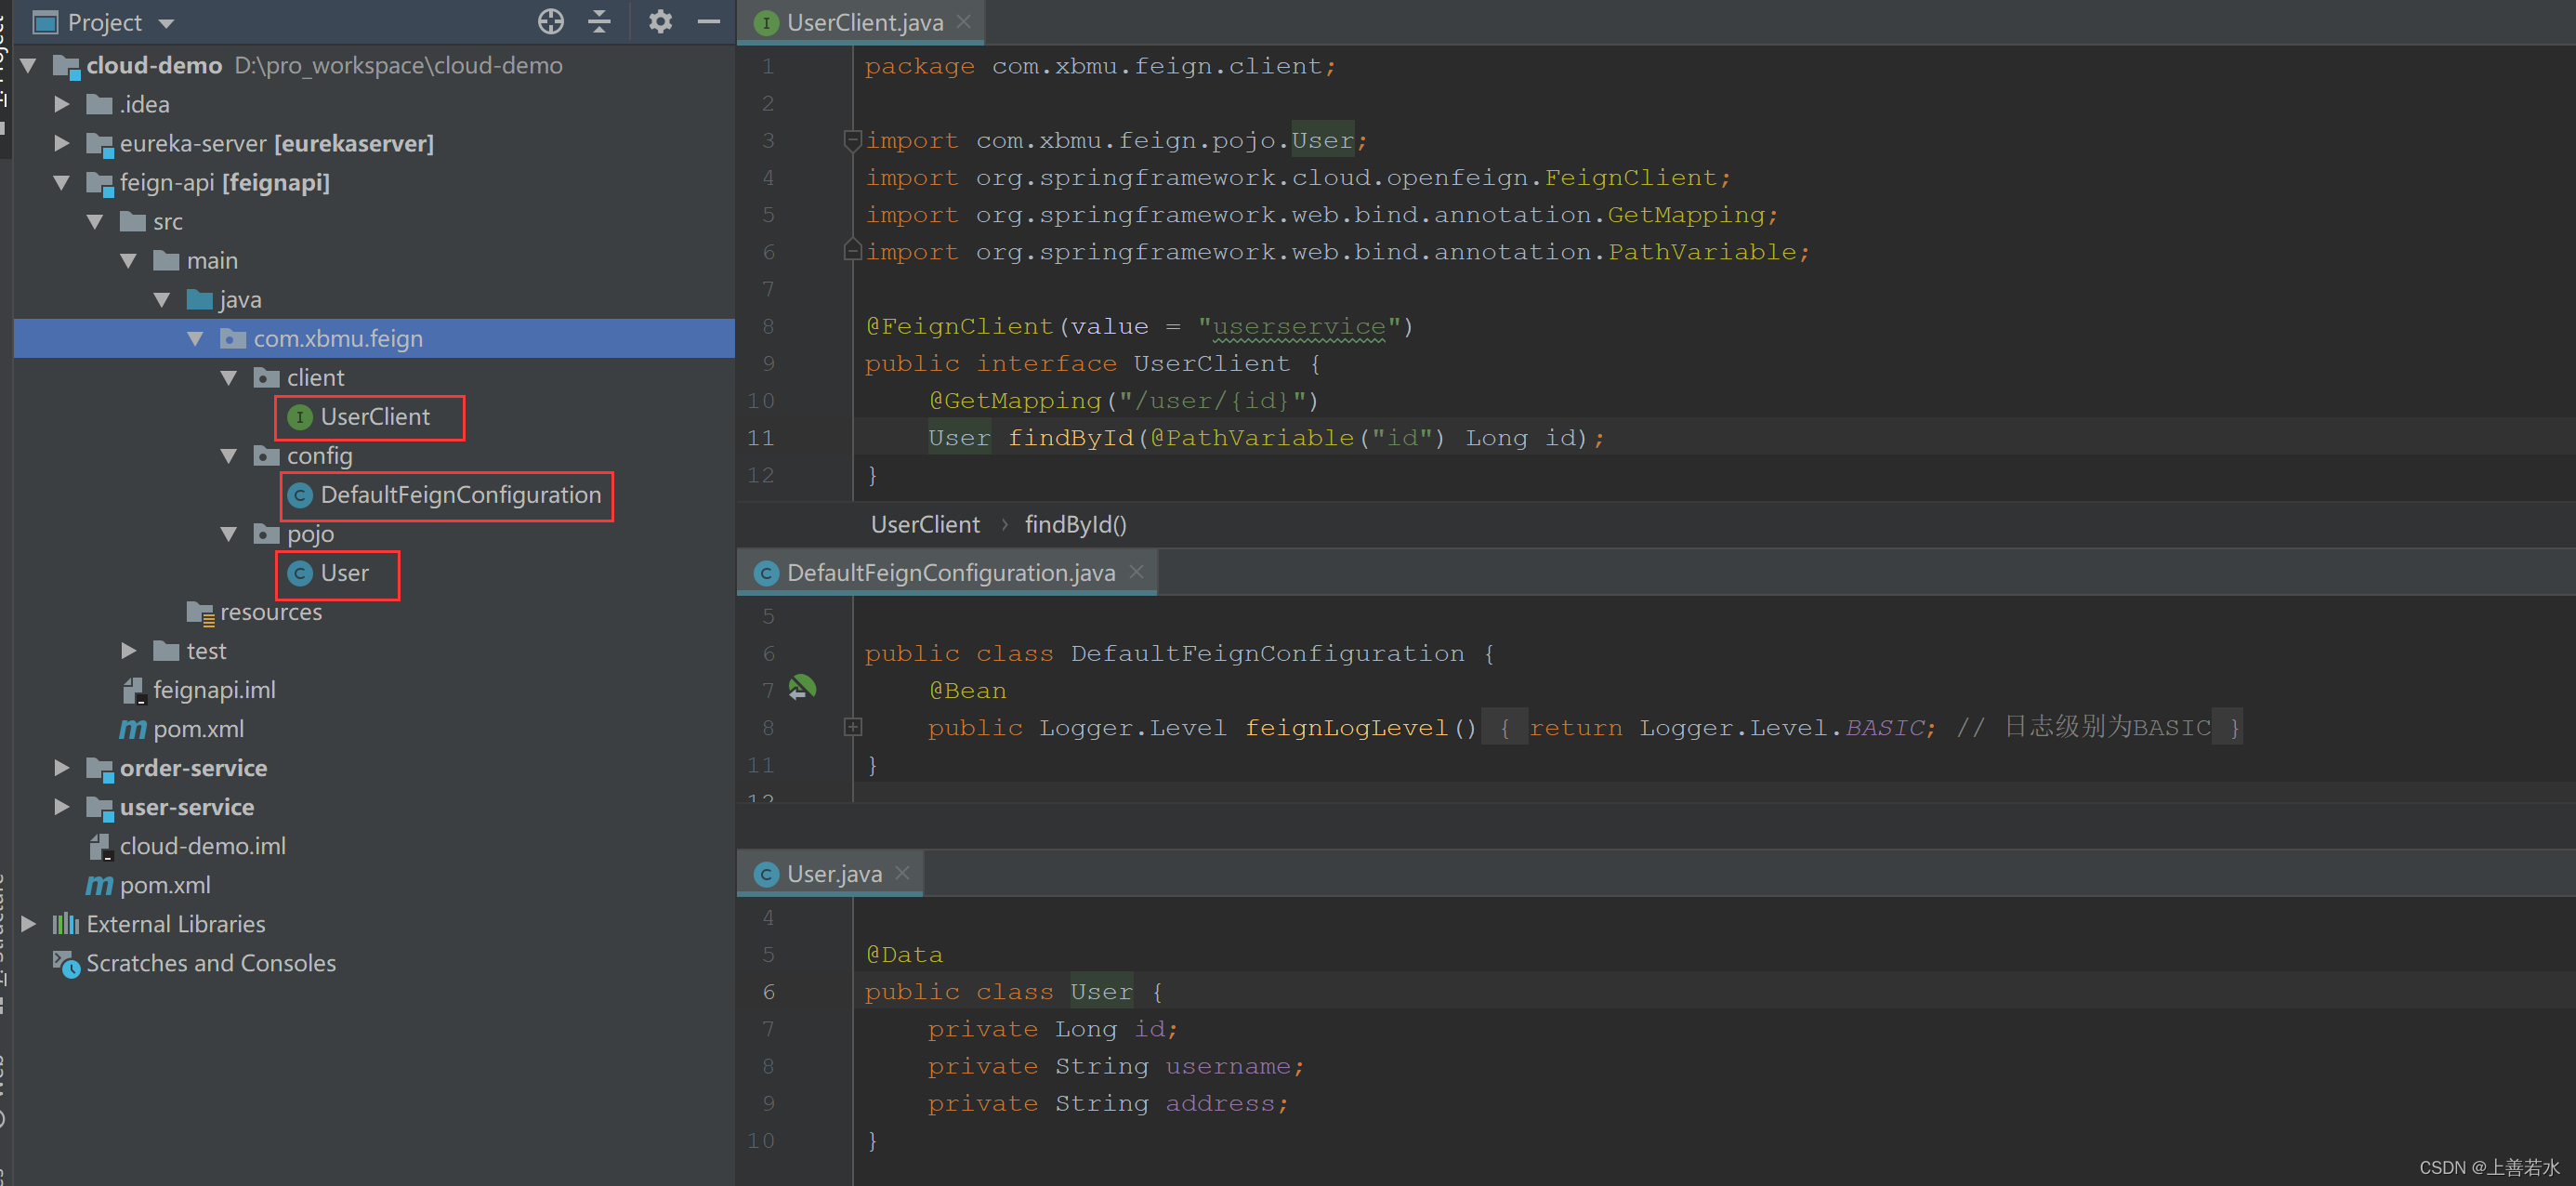
Task: Click the DefaultFeignConfiguration class icon in tree
Action: (x=300, y=495)
